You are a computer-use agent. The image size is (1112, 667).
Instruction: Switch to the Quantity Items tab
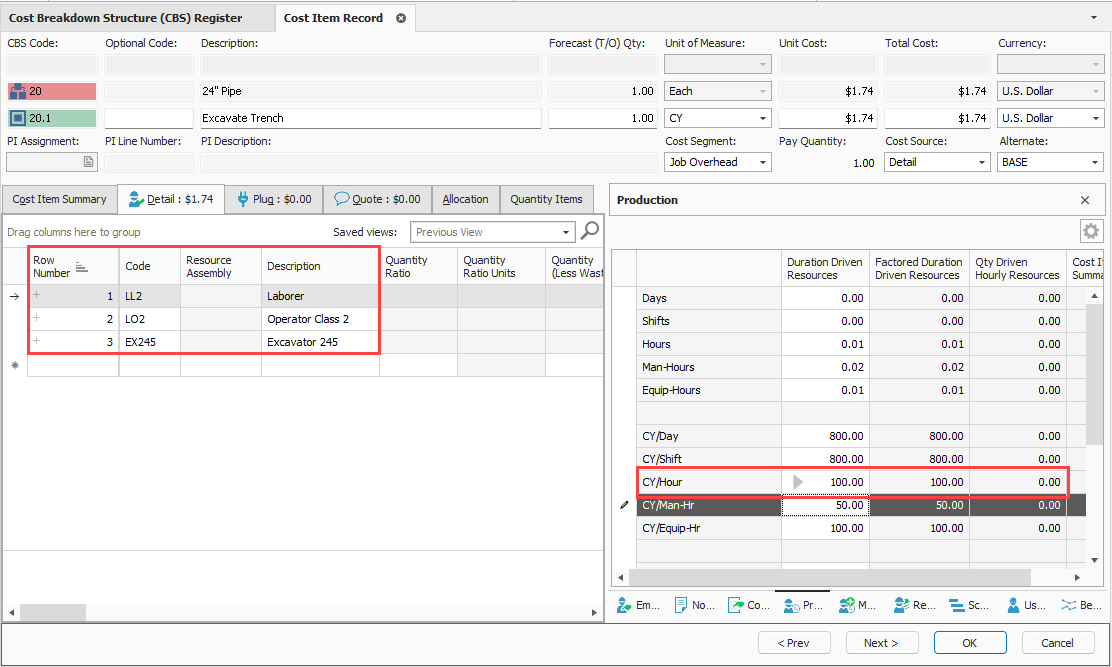pos(546,199)
